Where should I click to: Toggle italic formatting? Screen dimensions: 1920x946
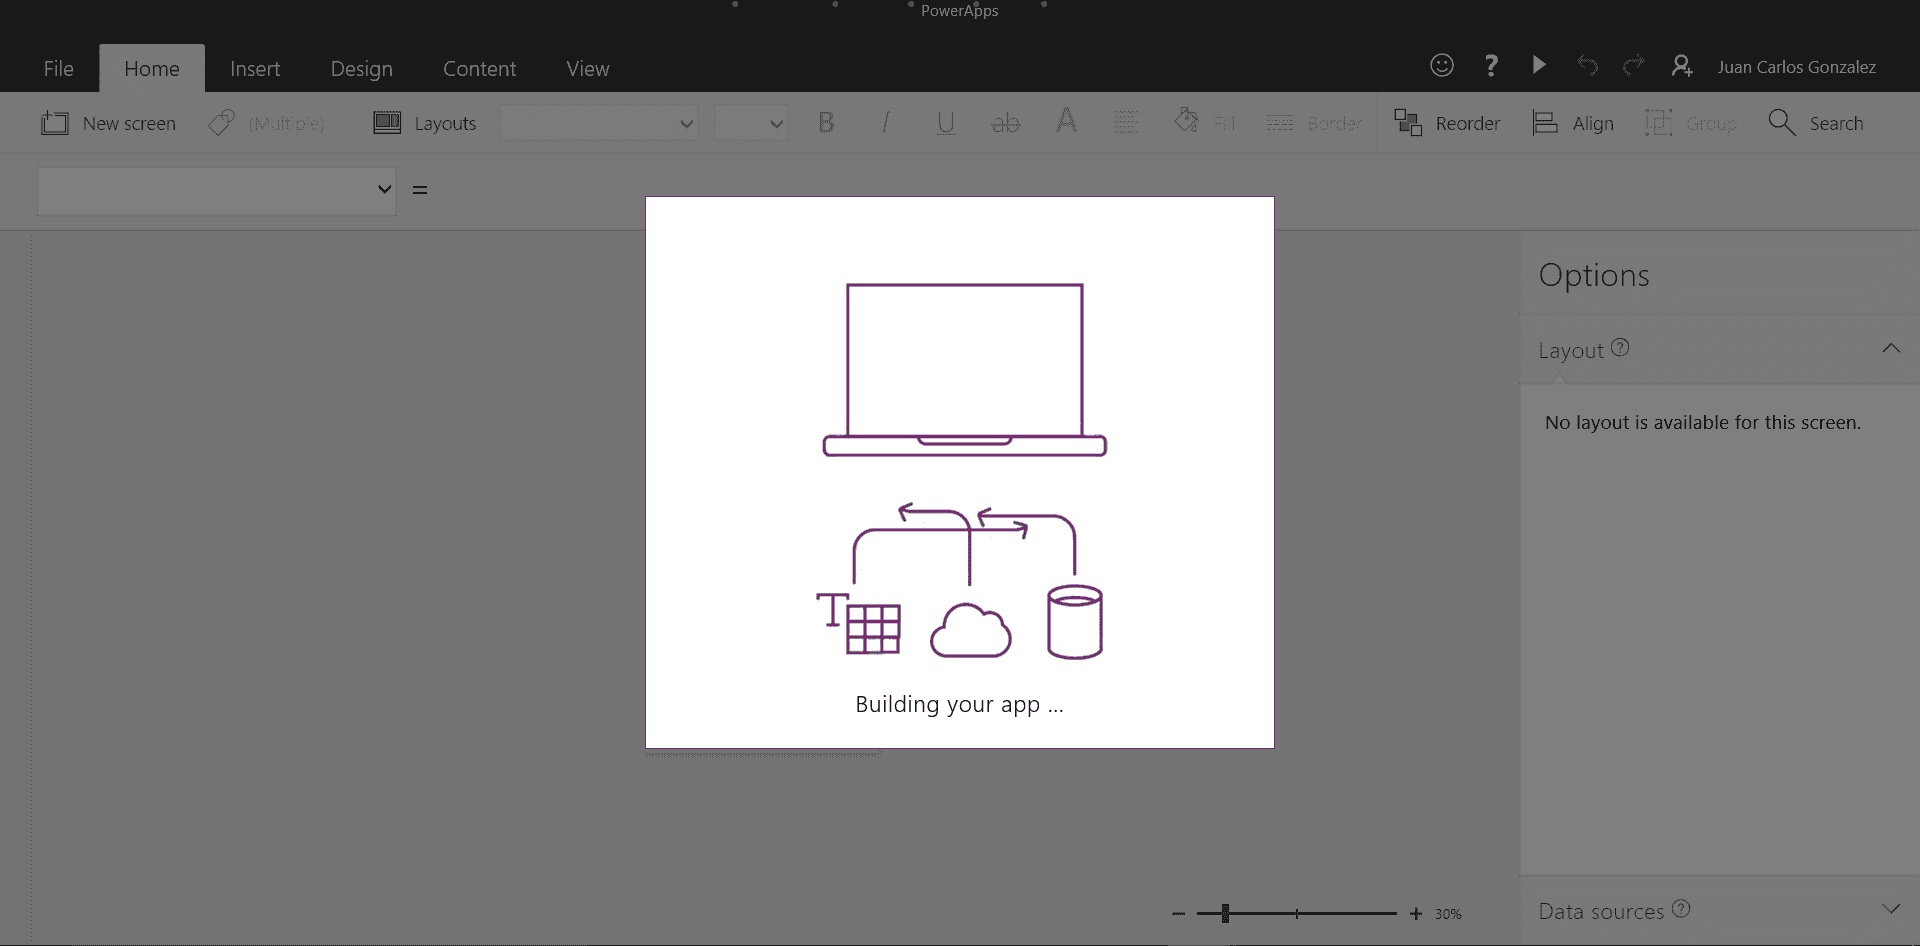(885, 122)
